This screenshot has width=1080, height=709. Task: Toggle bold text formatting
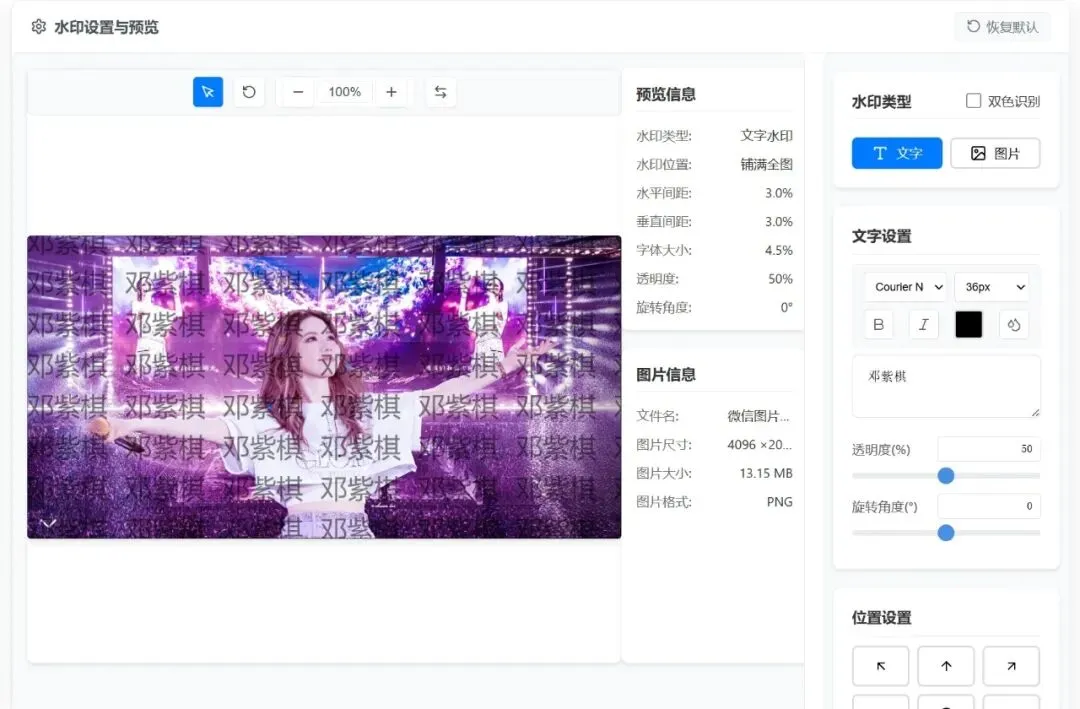tap(879, 325)
